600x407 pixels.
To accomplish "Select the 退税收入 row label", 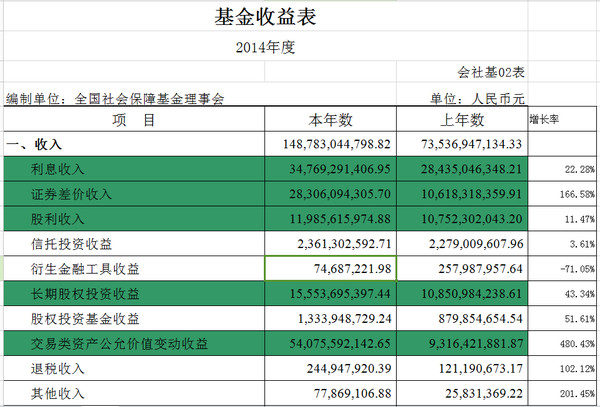I will click(x=134, y=368).
